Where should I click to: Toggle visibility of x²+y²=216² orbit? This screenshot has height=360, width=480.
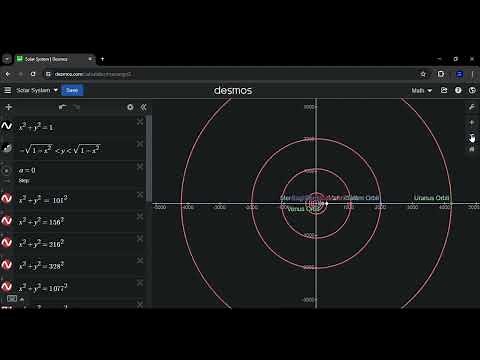(7, 243)
